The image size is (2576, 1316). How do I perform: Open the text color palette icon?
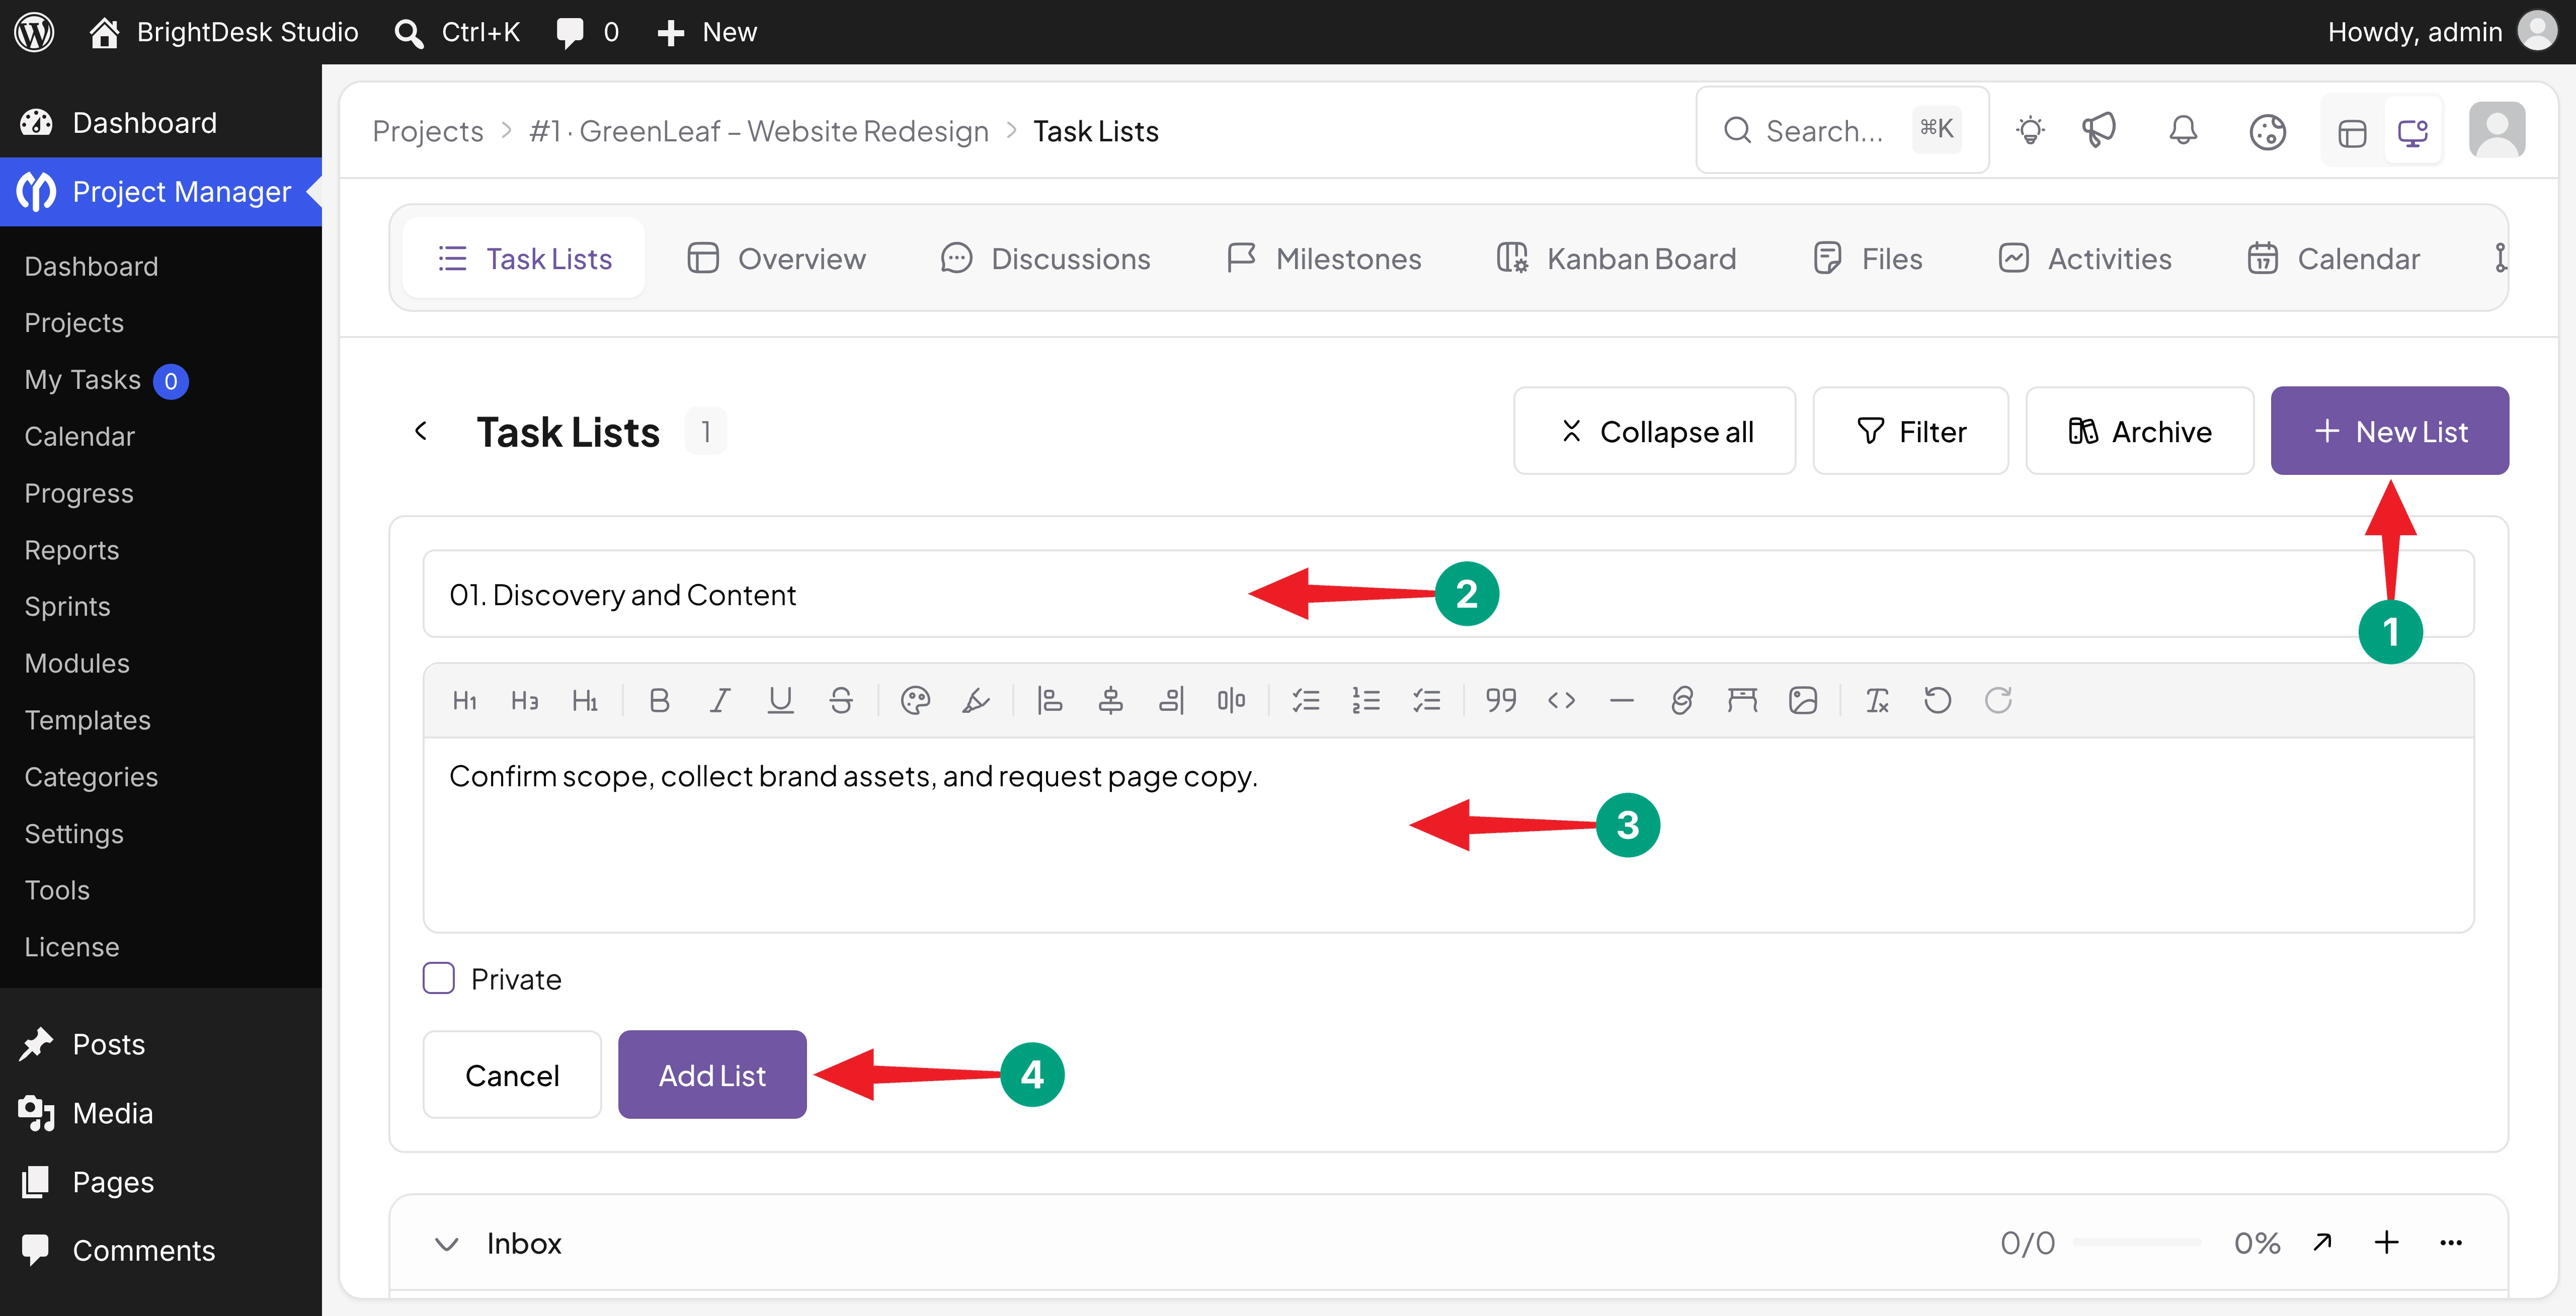click(915, 700)
